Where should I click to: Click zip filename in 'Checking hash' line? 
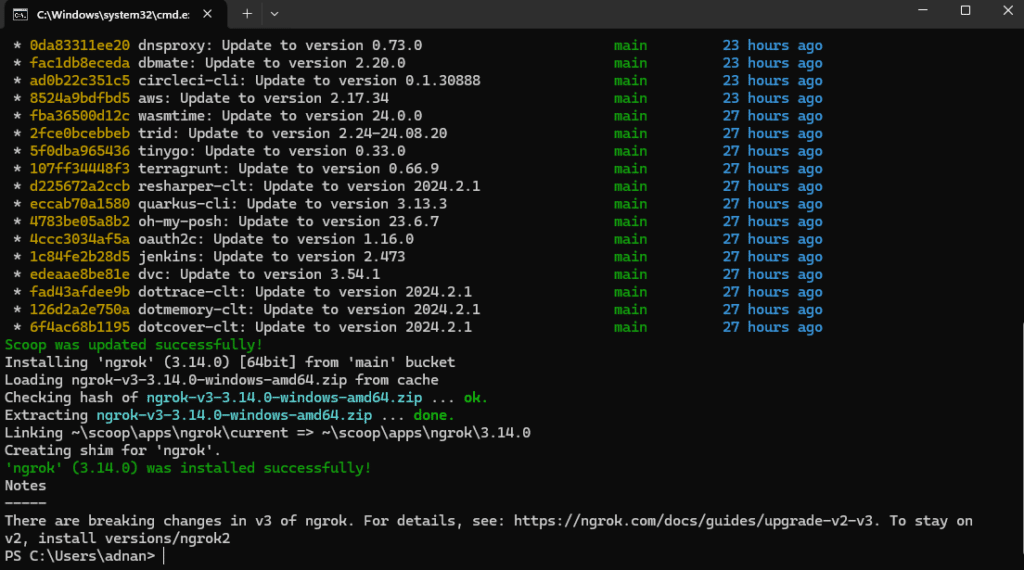[x=284, y=398]
